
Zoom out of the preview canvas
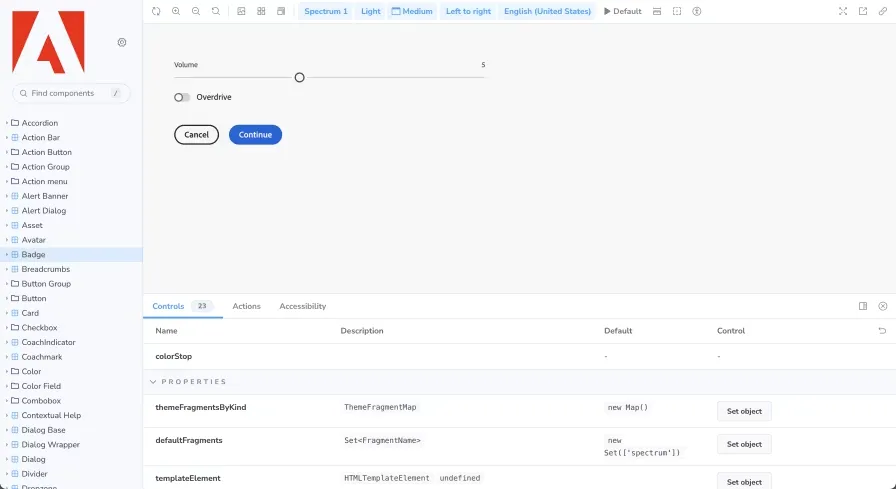click(196, 11)
